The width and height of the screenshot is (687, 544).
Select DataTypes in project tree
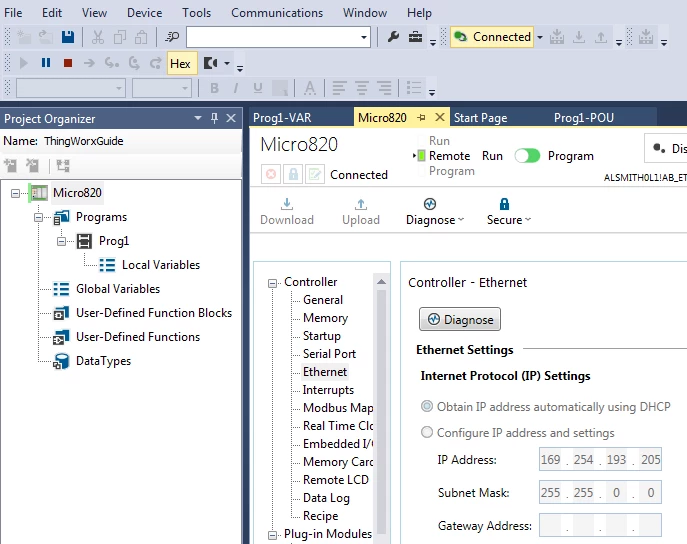coord(103,361)
